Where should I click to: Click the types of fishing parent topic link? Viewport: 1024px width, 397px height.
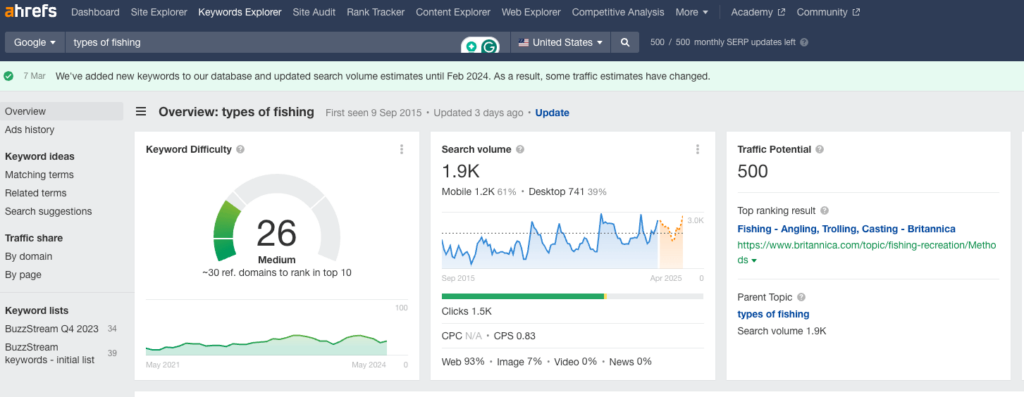(773, 314)
